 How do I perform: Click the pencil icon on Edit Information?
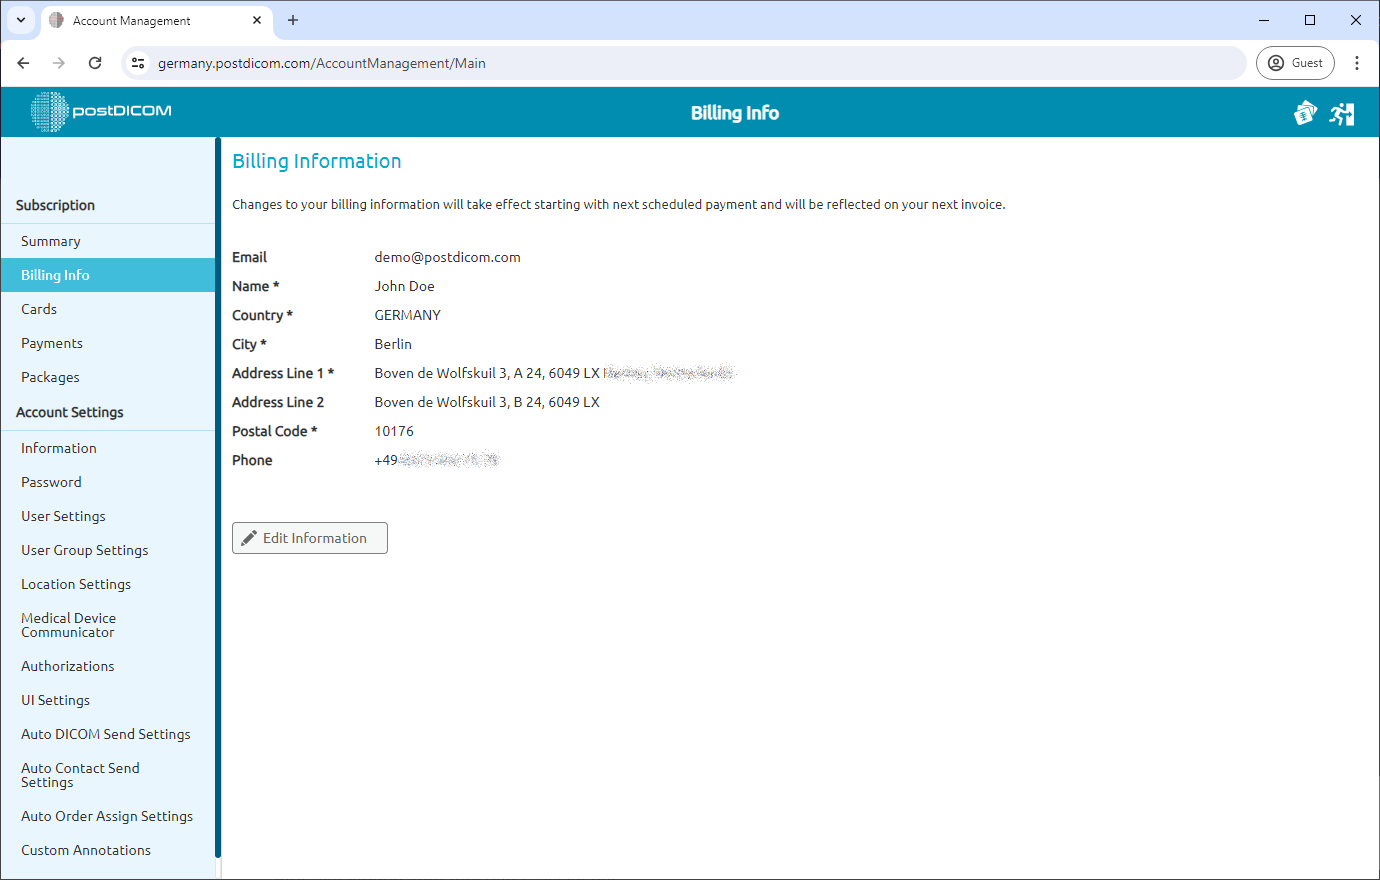click(x=250, y=537)
